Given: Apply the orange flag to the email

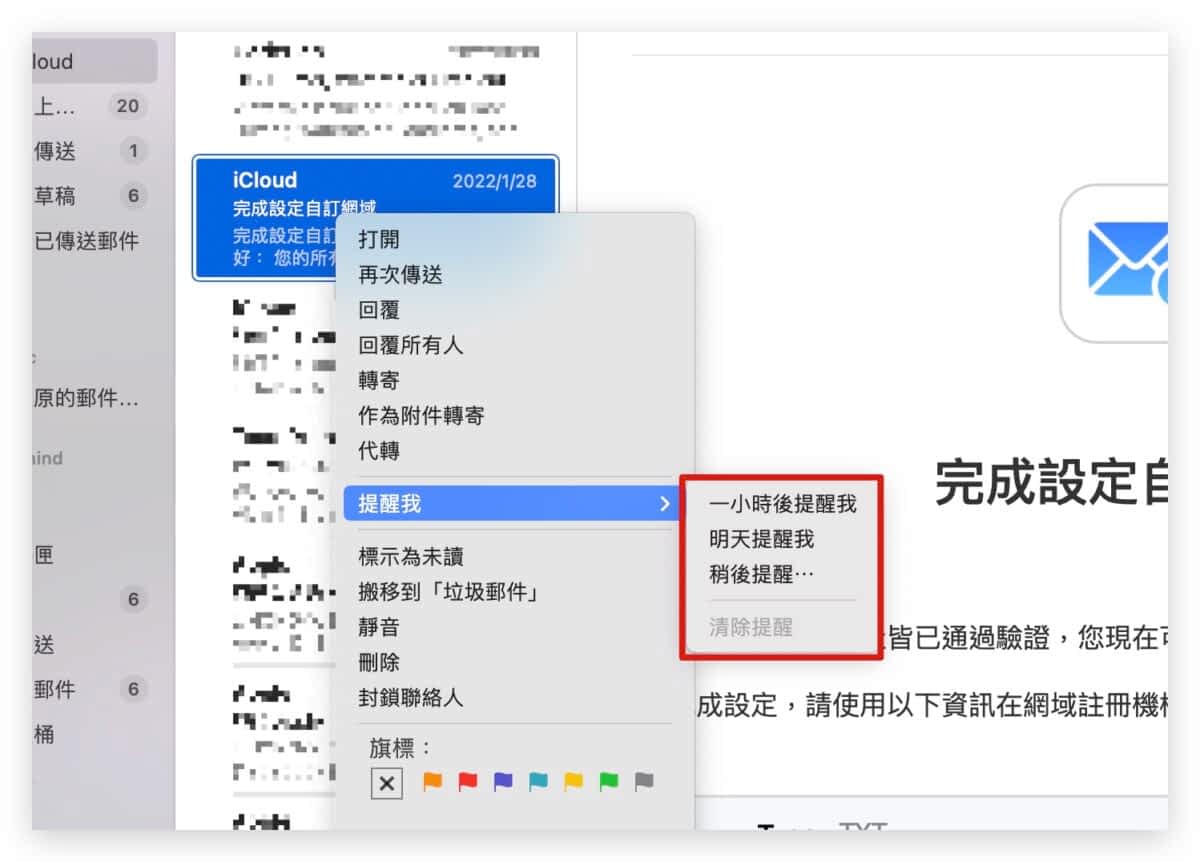Looking at the screenshot, I should click(432, 782).
